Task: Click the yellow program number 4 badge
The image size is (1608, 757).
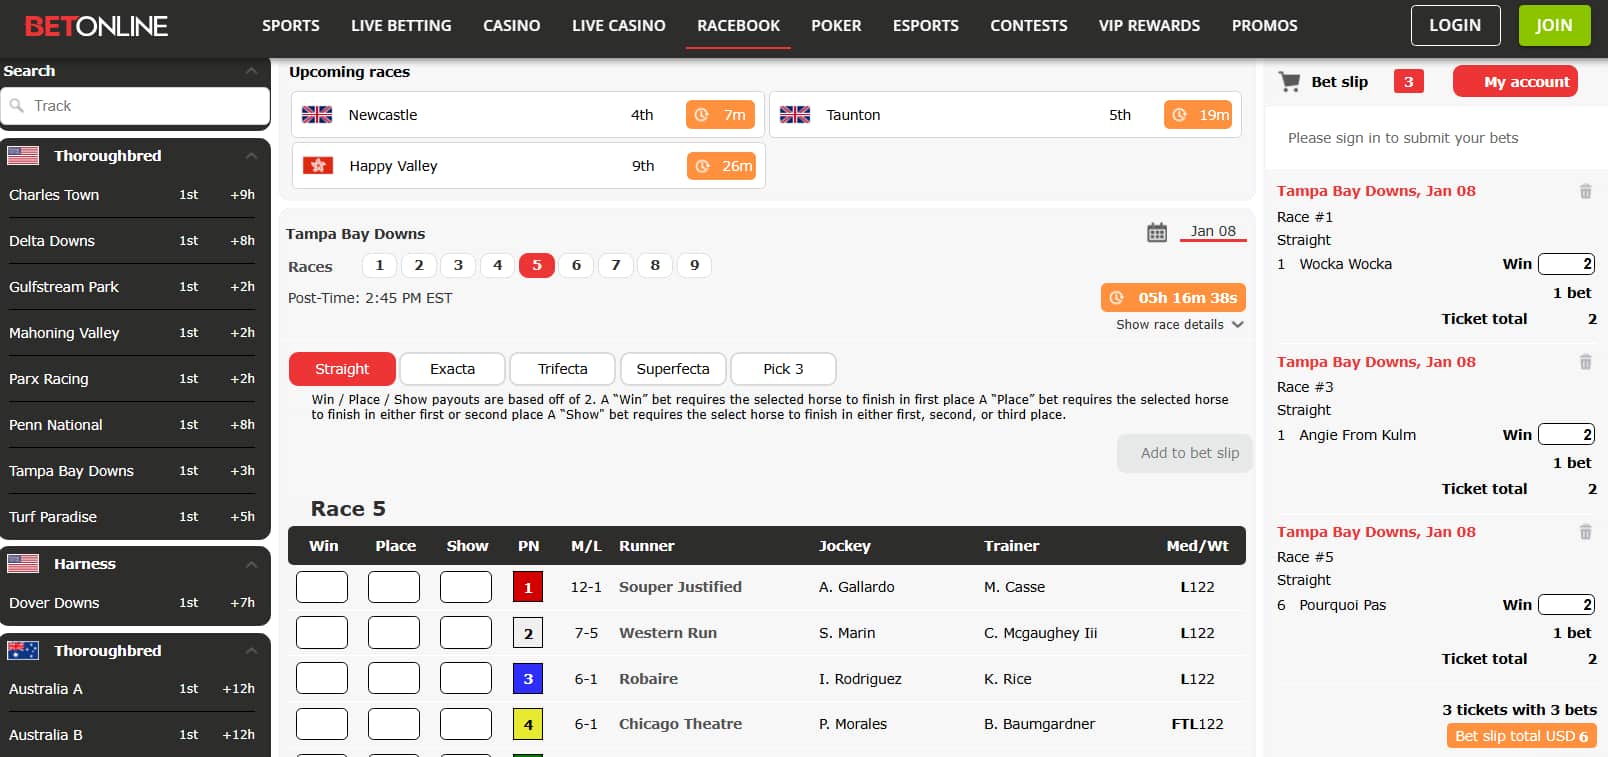Action: click(528, 724)
